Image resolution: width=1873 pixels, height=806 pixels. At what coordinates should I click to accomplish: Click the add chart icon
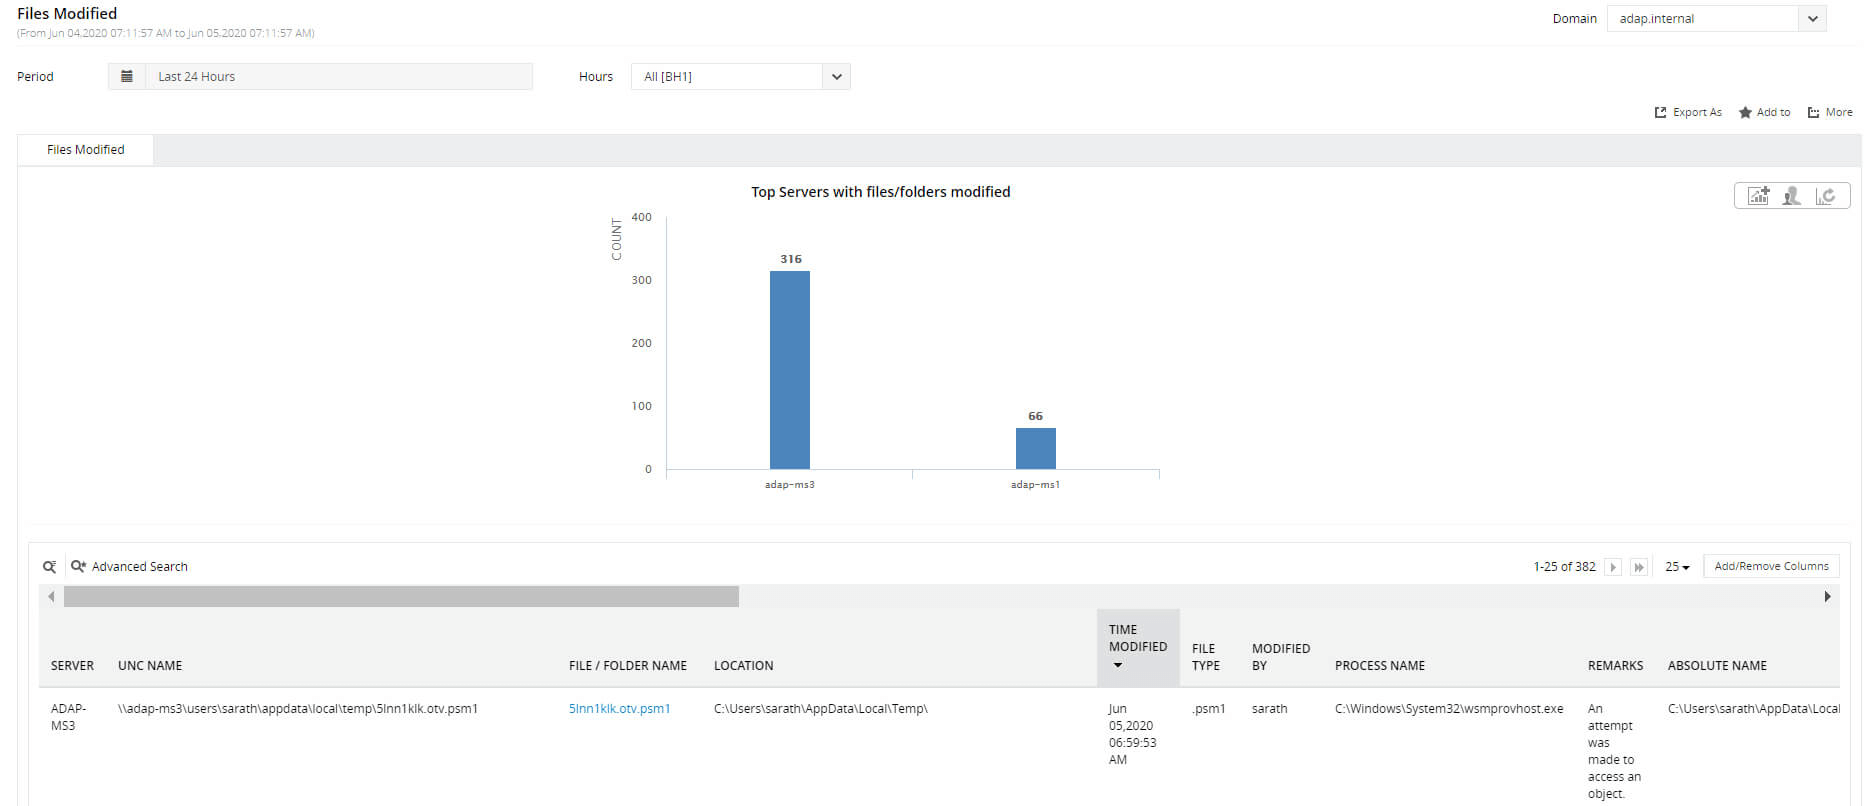(x=1758, y=196)
